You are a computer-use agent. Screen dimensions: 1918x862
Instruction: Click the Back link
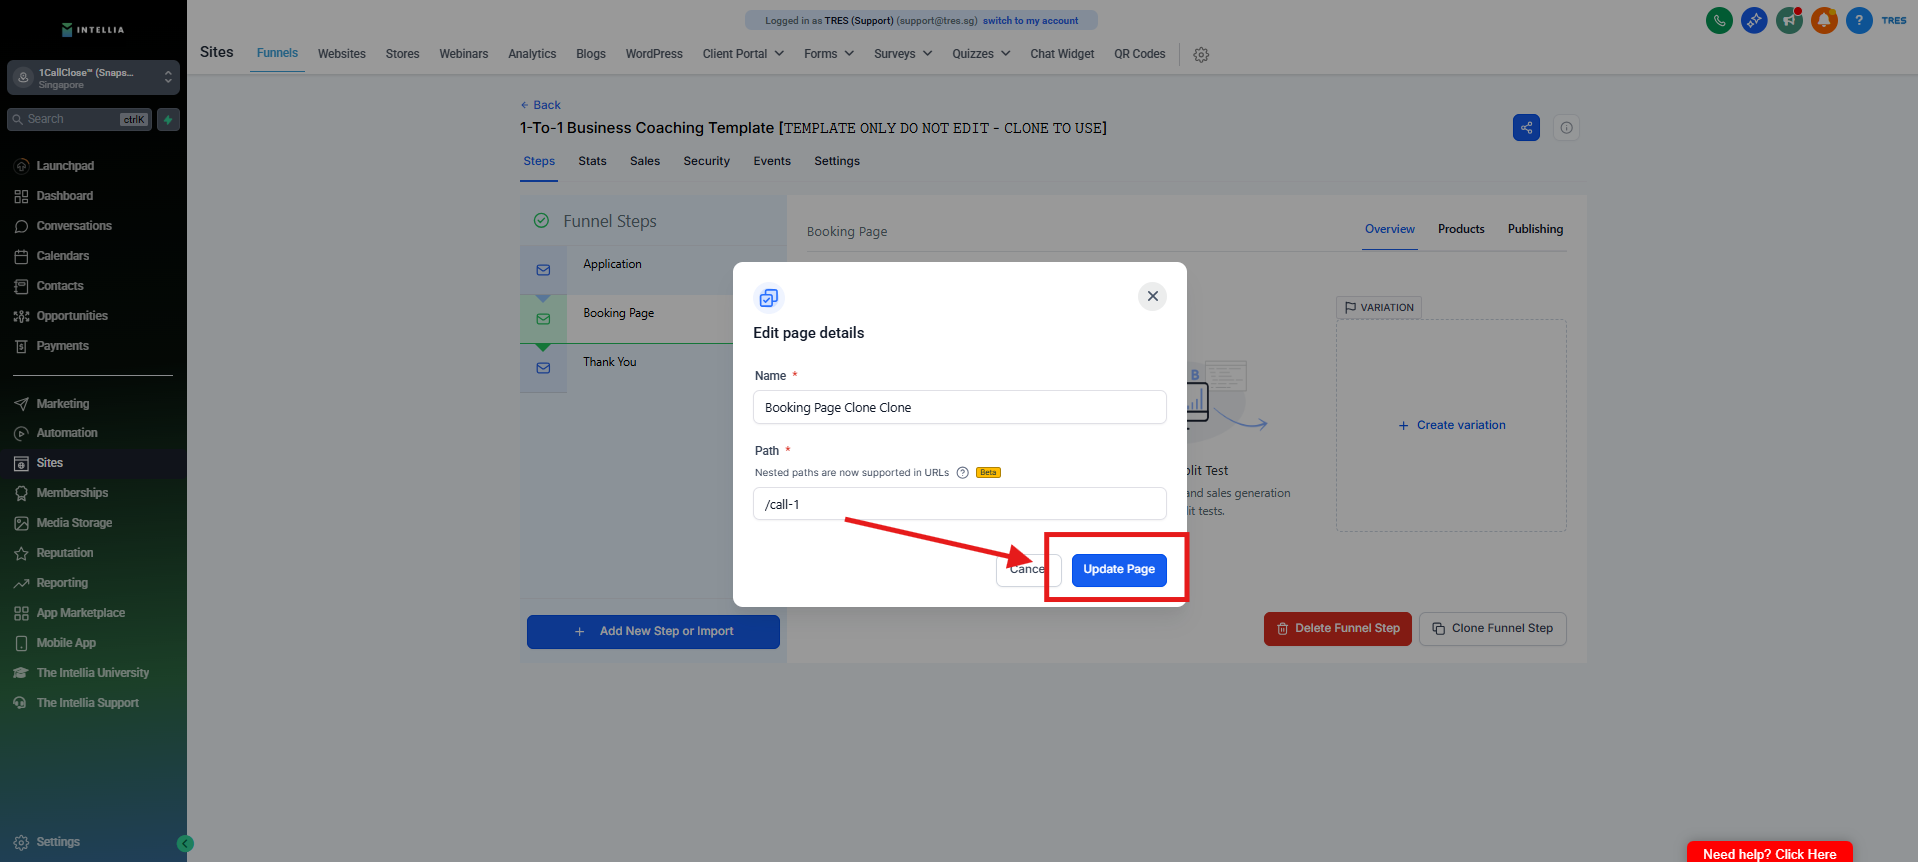pos(540,105)
